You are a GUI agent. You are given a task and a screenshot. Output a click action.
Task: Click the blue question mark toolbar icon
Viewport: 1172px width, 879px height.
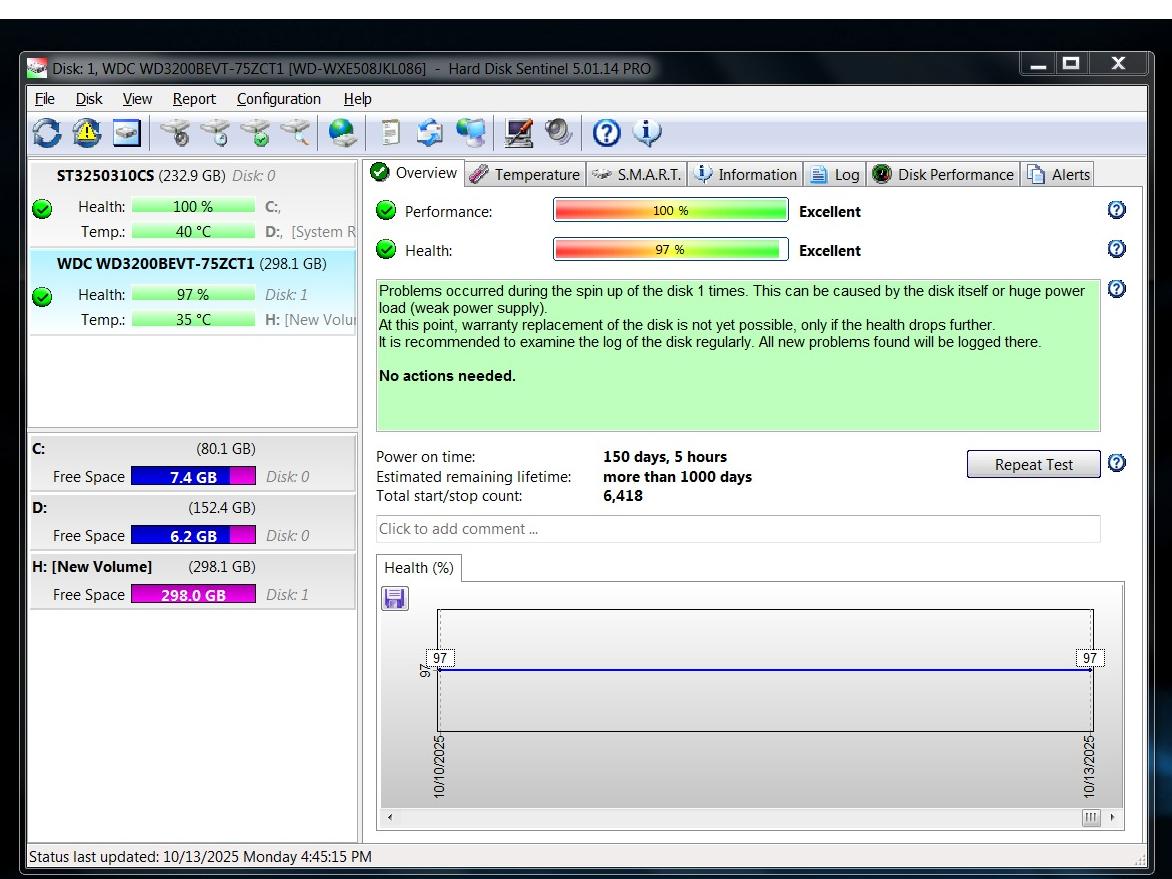606,132
